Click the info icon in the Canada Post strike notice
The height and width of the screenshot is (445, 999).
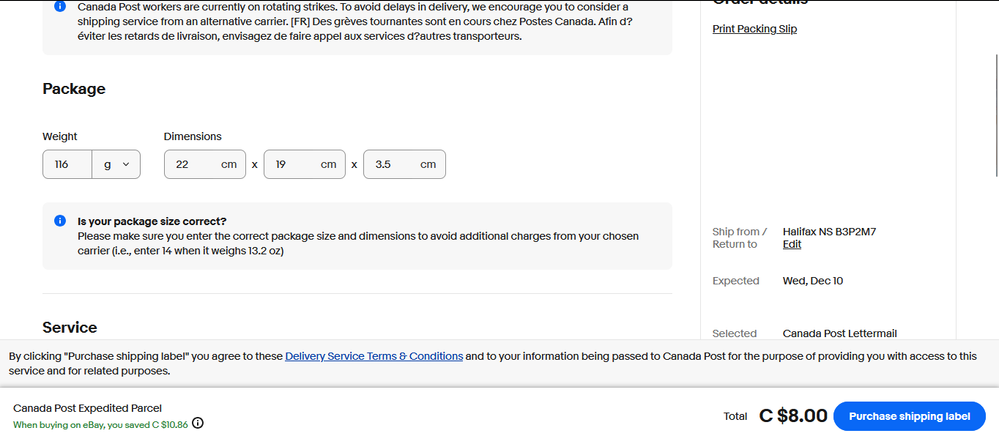(x=60, y=7)
